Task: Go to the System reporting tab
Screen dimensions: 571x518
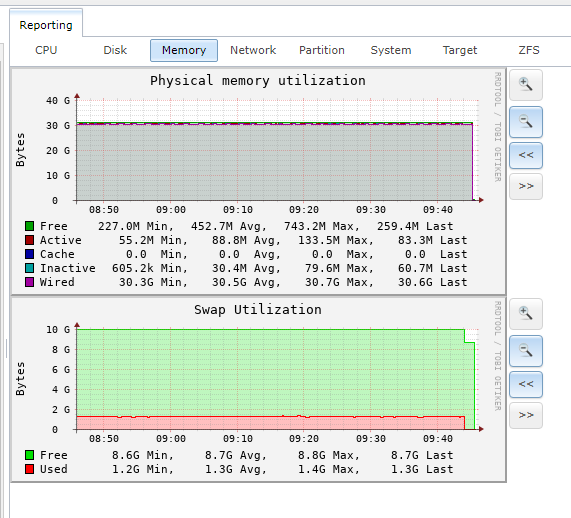Action: [391, 50]
